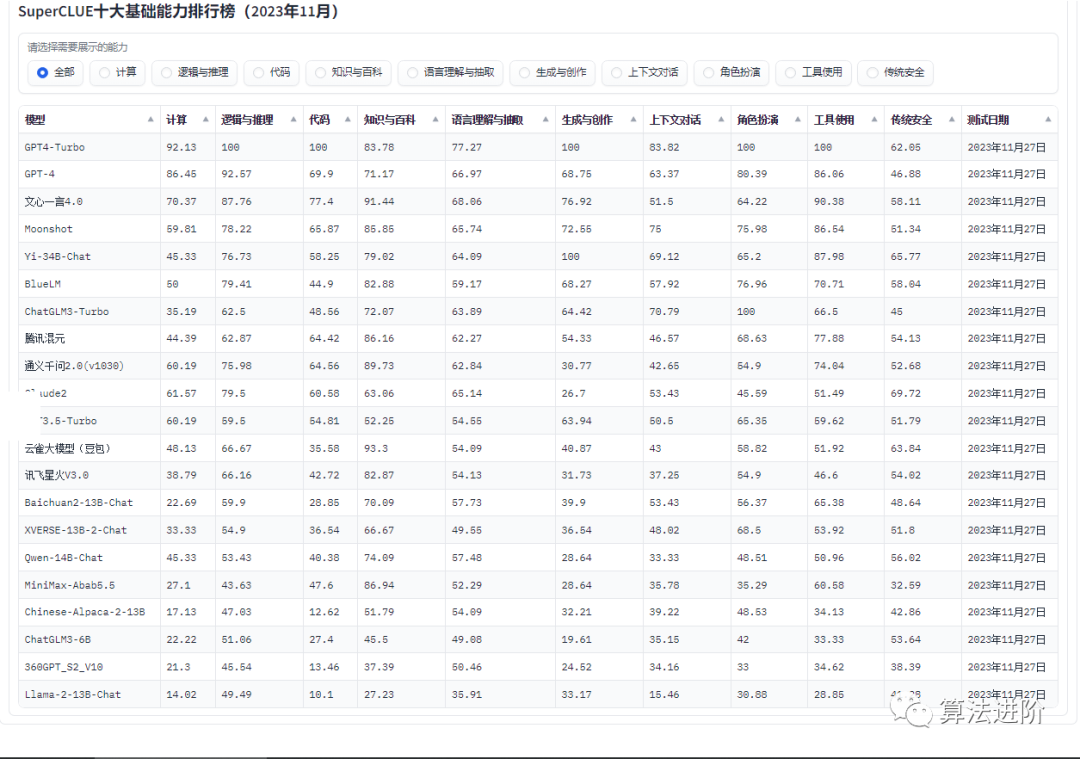Click 文心一言4.0 知识与百科 score 91.44
The width and height of the screenshot is (1080, 759).
tap(379, 202)
